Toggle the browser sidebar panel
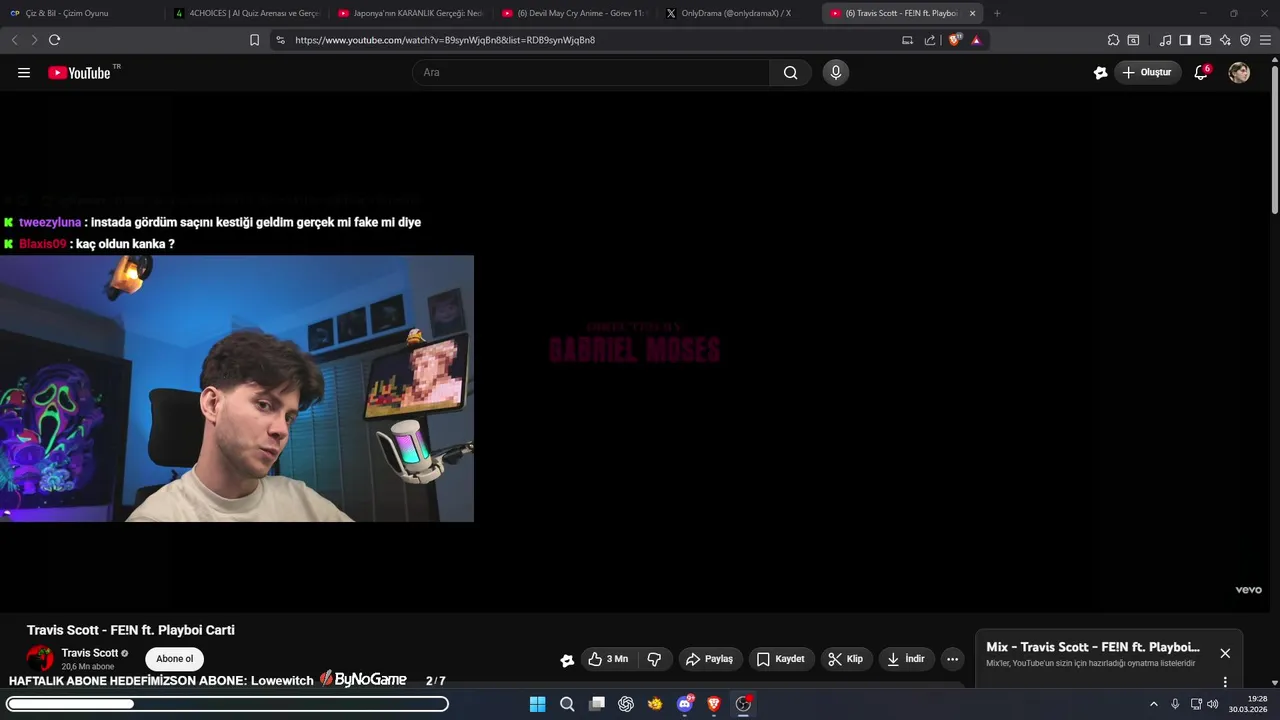The image size is (1280, 720). (x=1185, y=40)
